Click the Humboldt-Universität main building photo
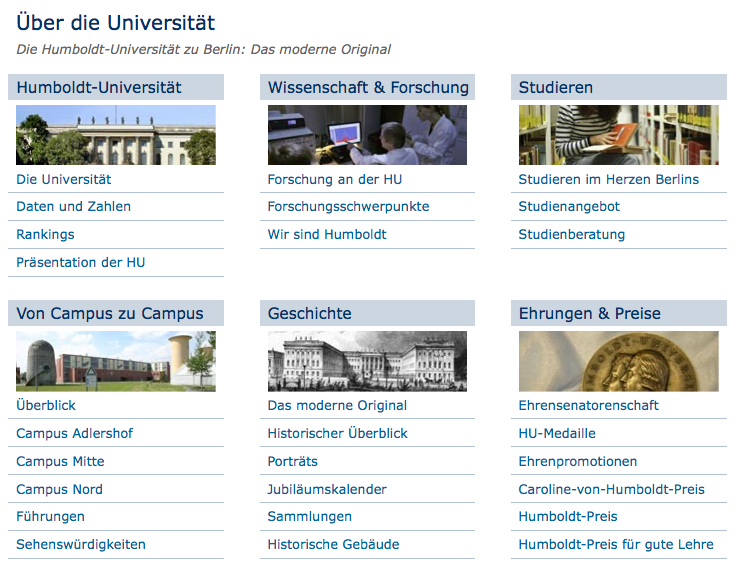The width and height of the screenshot is (745, 567). [115, 135]
